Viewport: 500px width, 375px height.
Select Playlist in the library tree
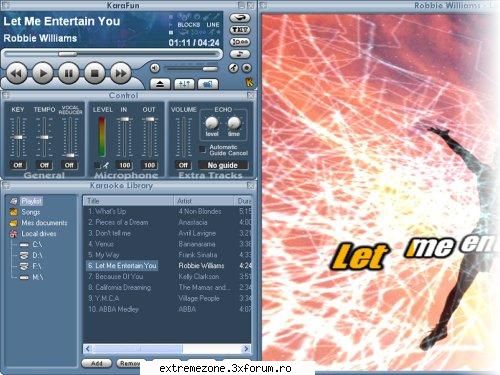click(31, 201)
